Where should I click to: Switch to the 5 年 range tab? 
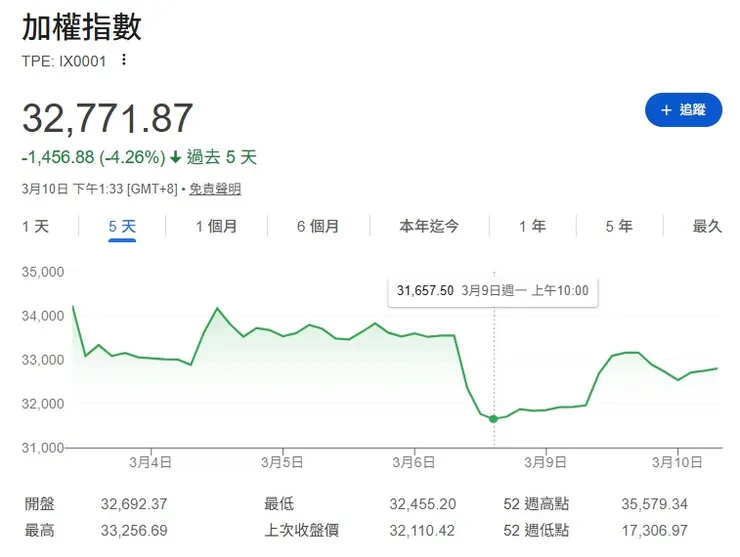click(x=619, y=226)
